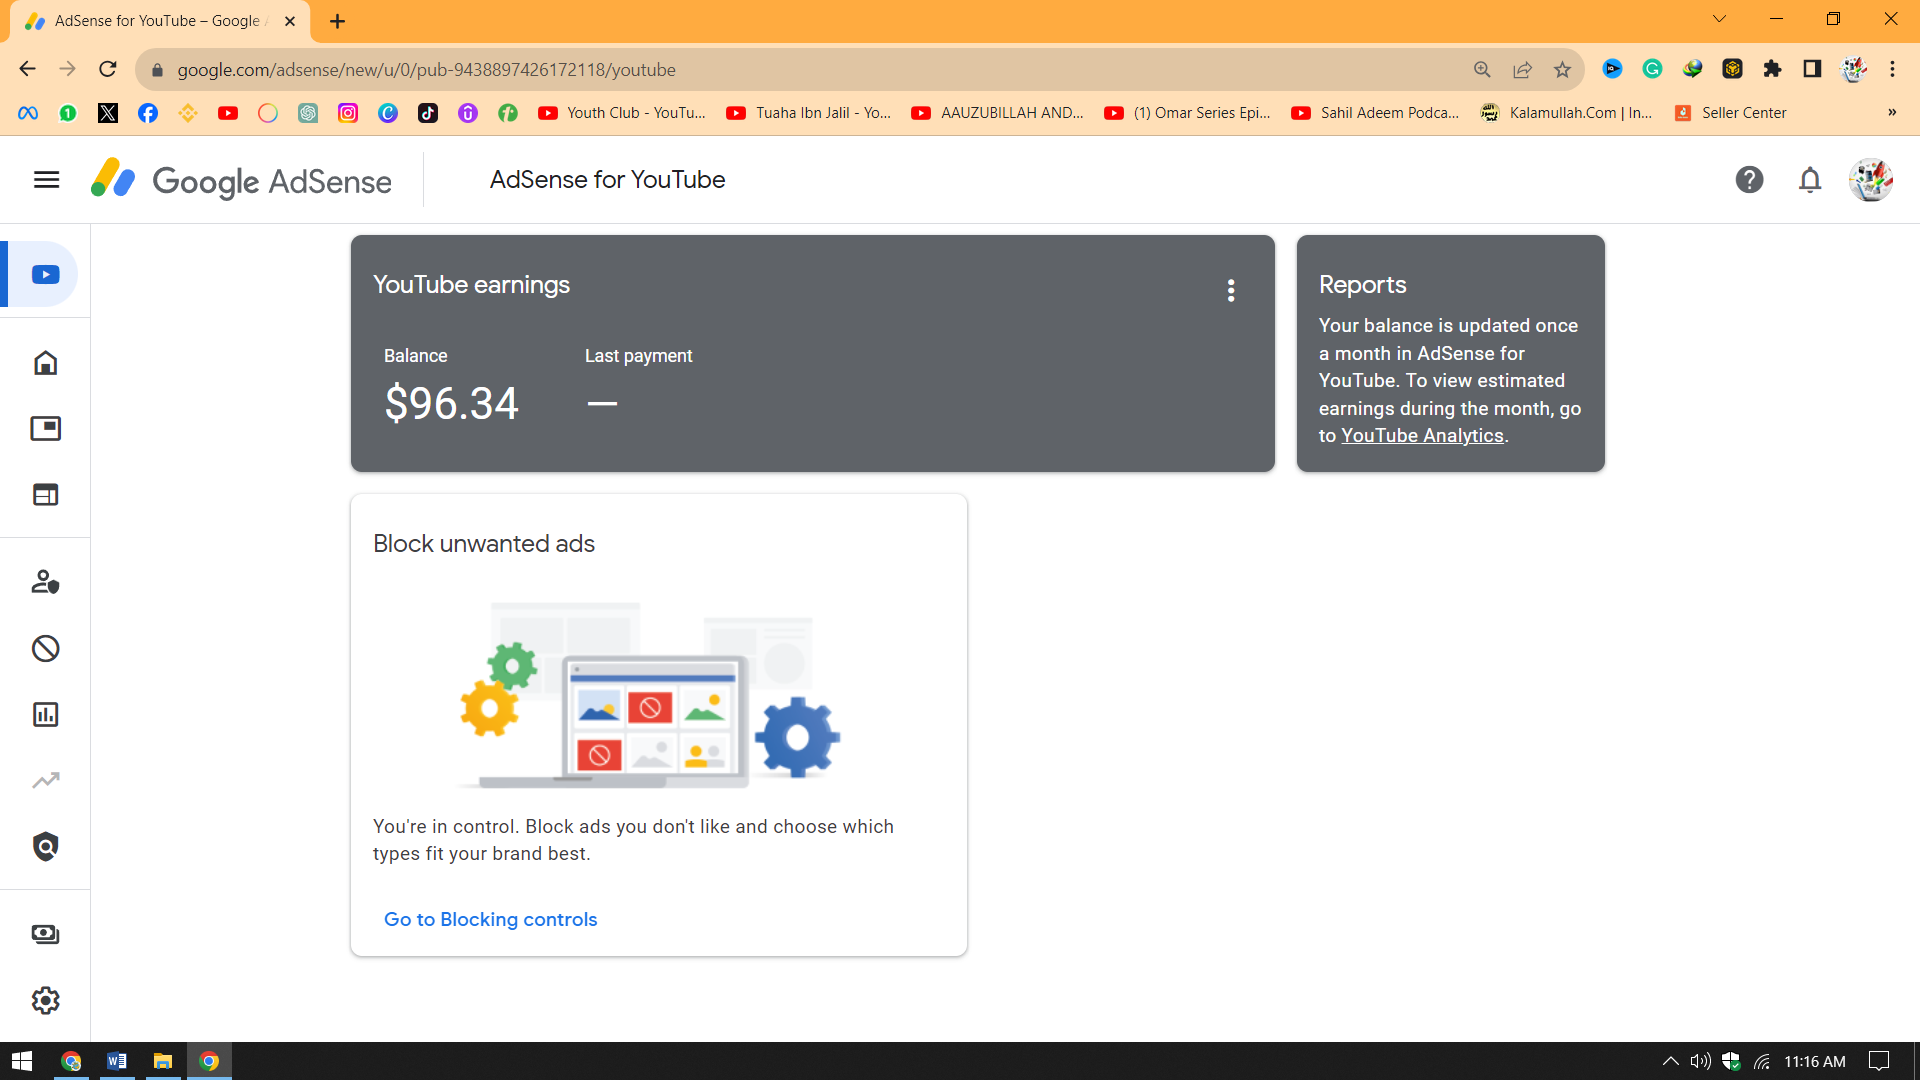This screenshot has height=1080, width=1920.
Task: Click the share page icon
Action: 1522,69
